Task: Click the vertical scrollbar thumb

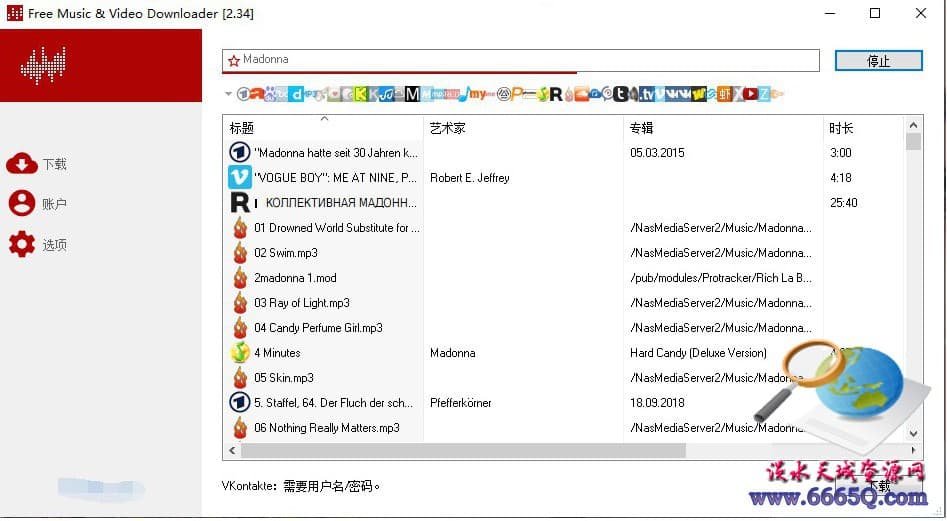Action: 913,141
